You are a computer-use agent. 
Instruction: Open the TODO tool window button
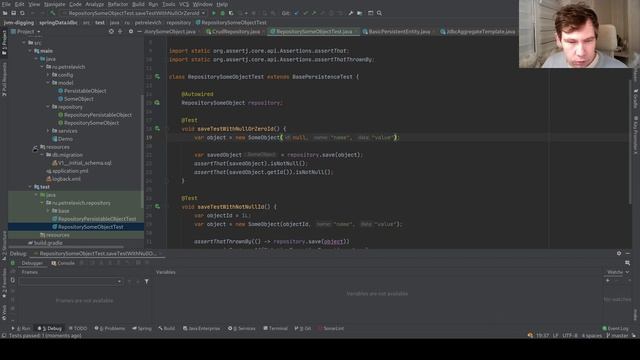point(78,328)
